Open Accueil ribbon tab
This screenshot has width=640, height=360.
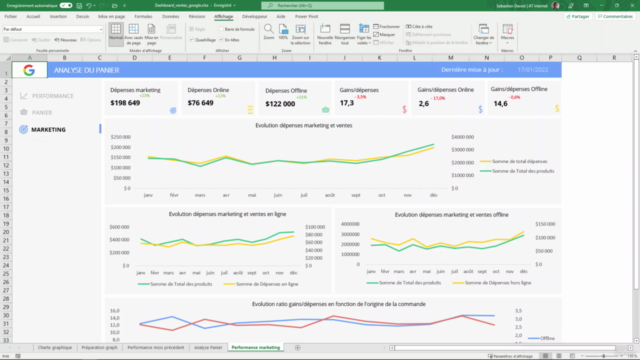pos(33,16)
